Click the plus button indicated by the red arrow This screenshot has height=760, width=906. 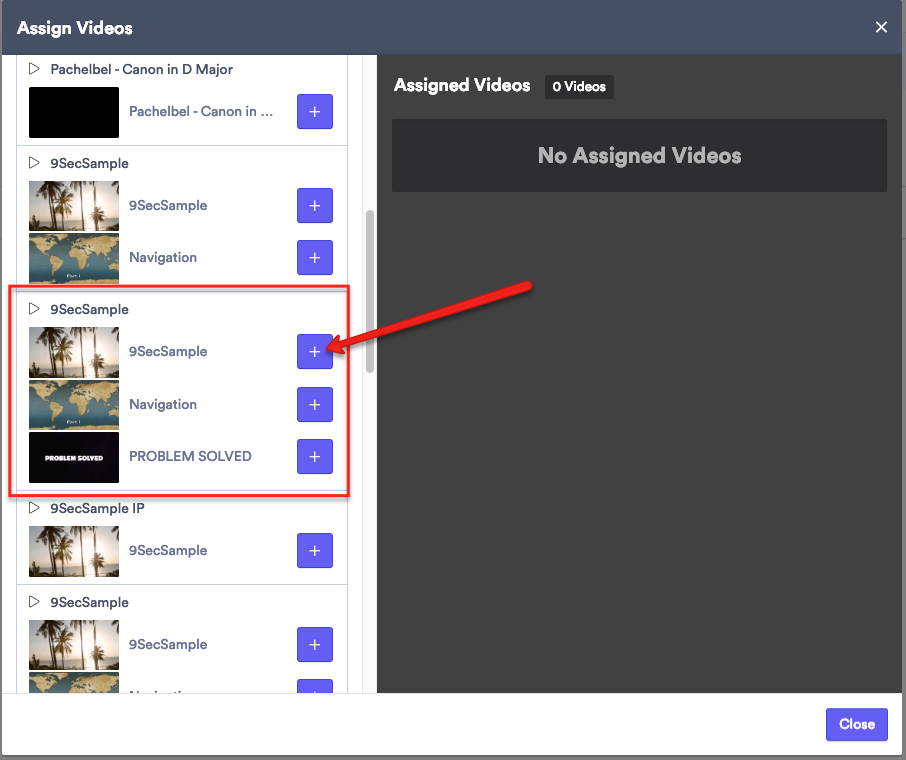315,352
